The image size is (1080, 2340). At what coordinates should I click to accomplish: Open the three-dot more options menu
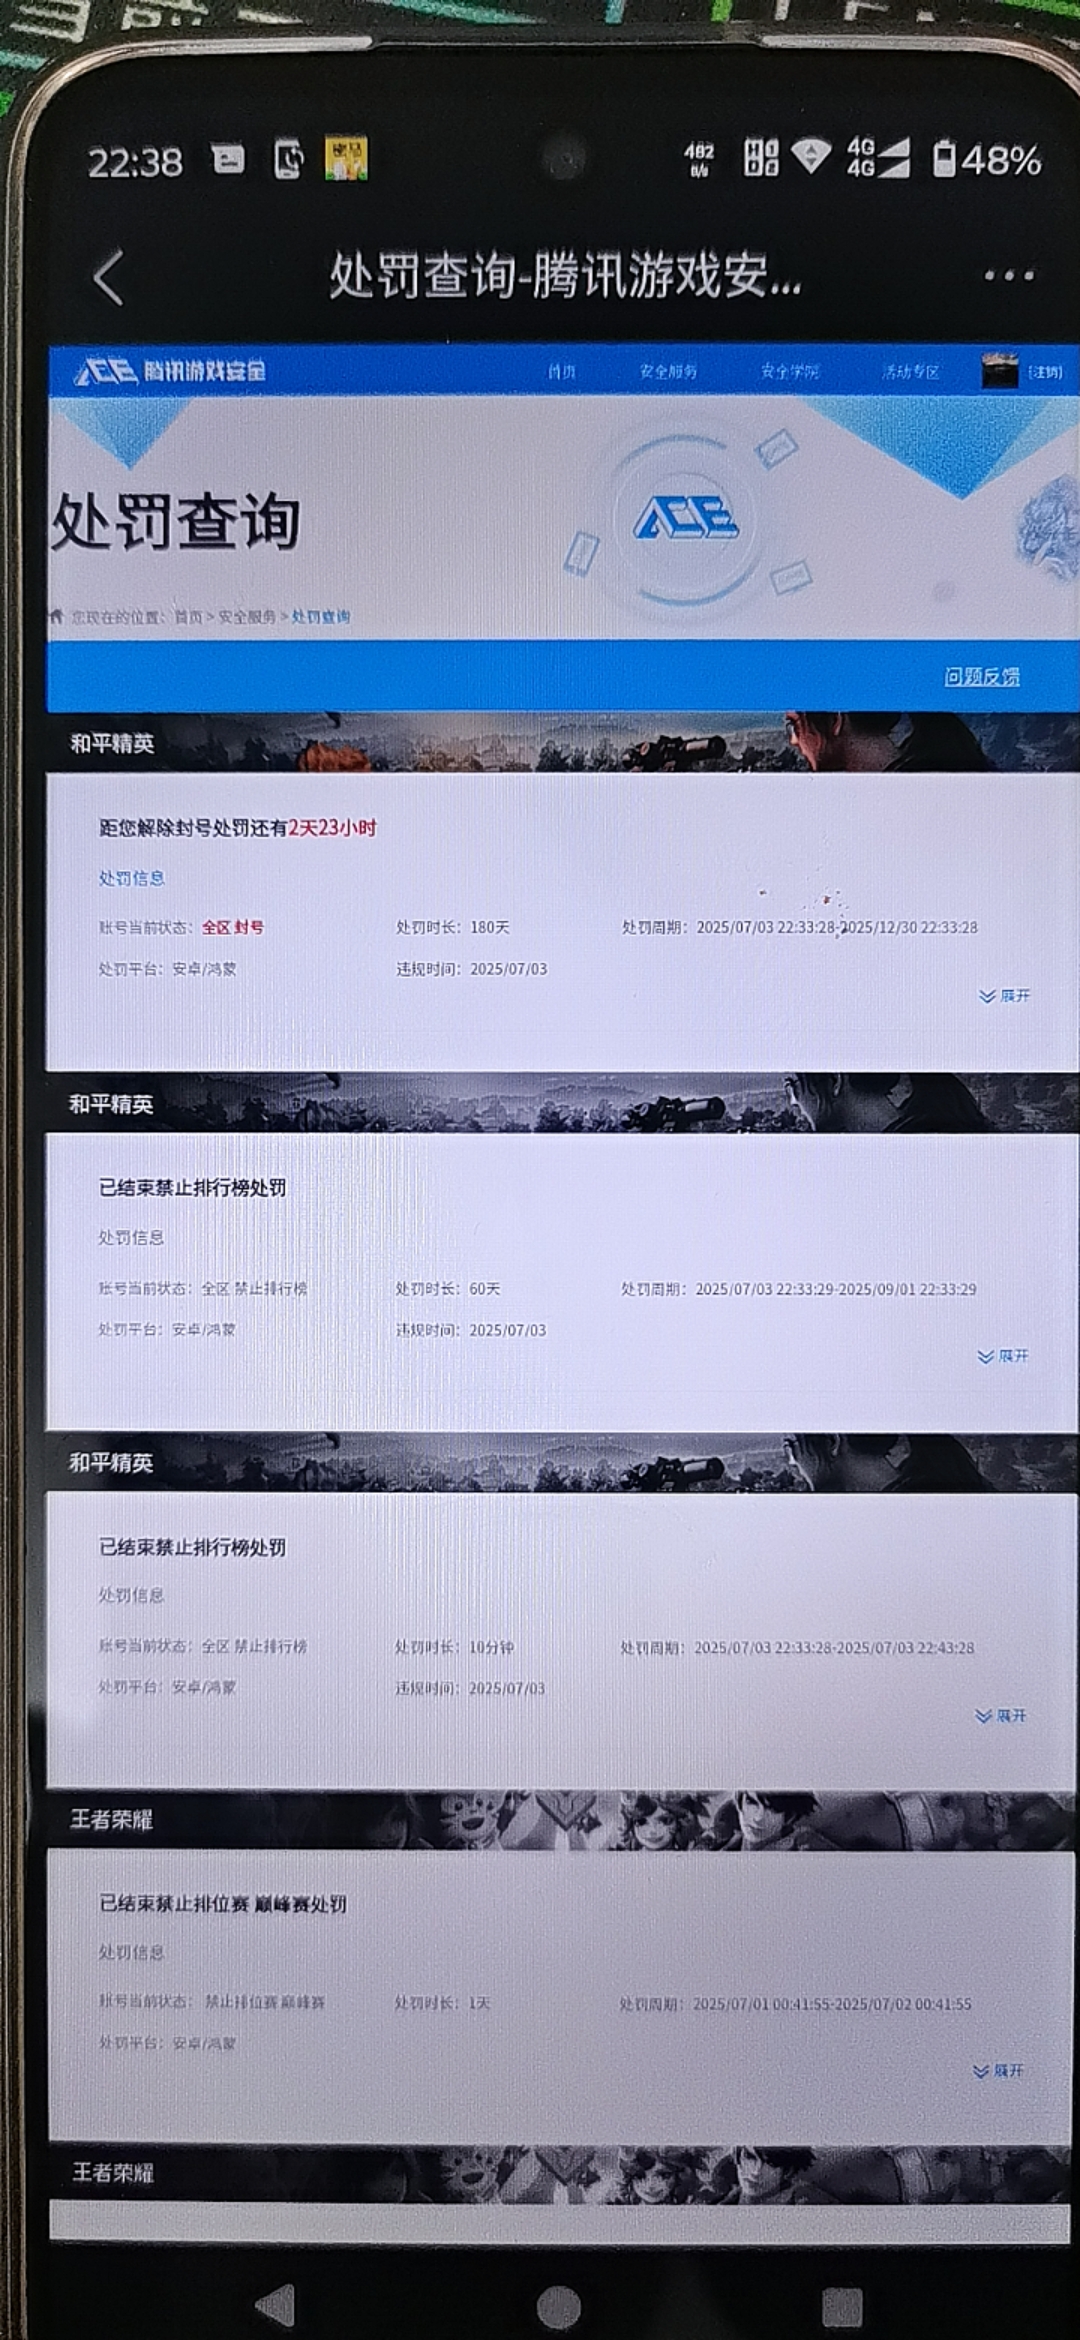[1008, 275]
